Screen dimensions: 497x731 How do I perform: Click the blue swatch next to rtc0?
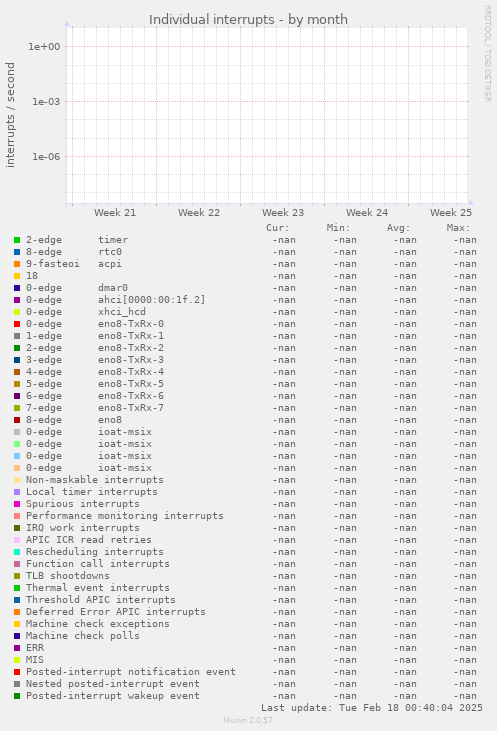[x=17, y=252]
